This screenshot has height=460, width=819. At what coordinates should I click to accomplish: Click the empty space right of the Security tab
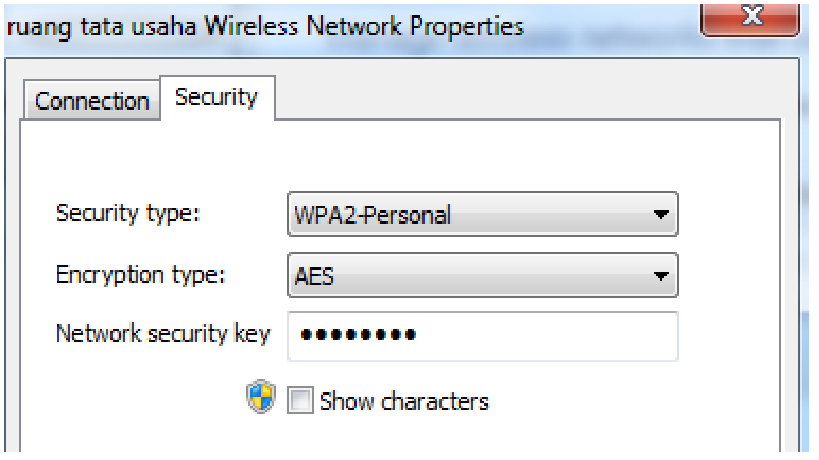520,98
